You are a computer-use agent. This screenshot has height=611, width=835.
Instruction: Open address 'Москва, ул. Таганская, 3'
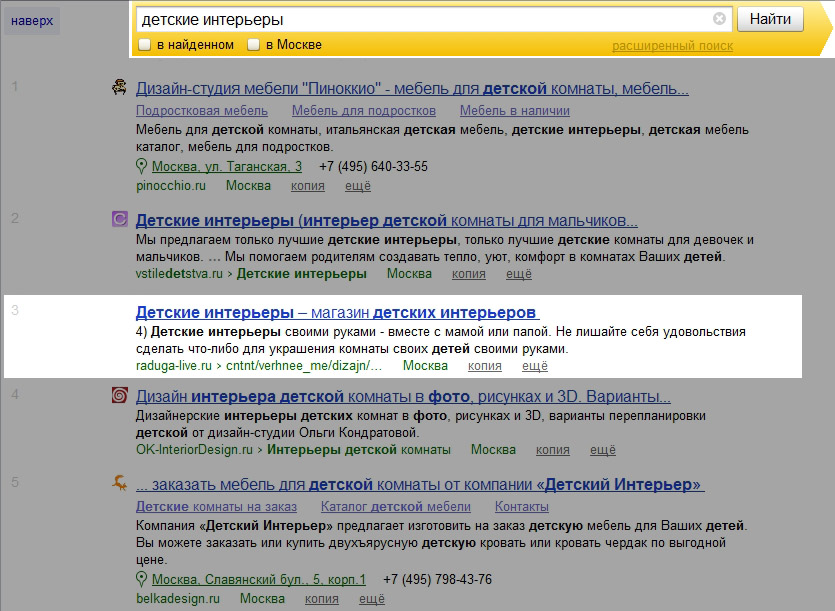tap(227, 167)
